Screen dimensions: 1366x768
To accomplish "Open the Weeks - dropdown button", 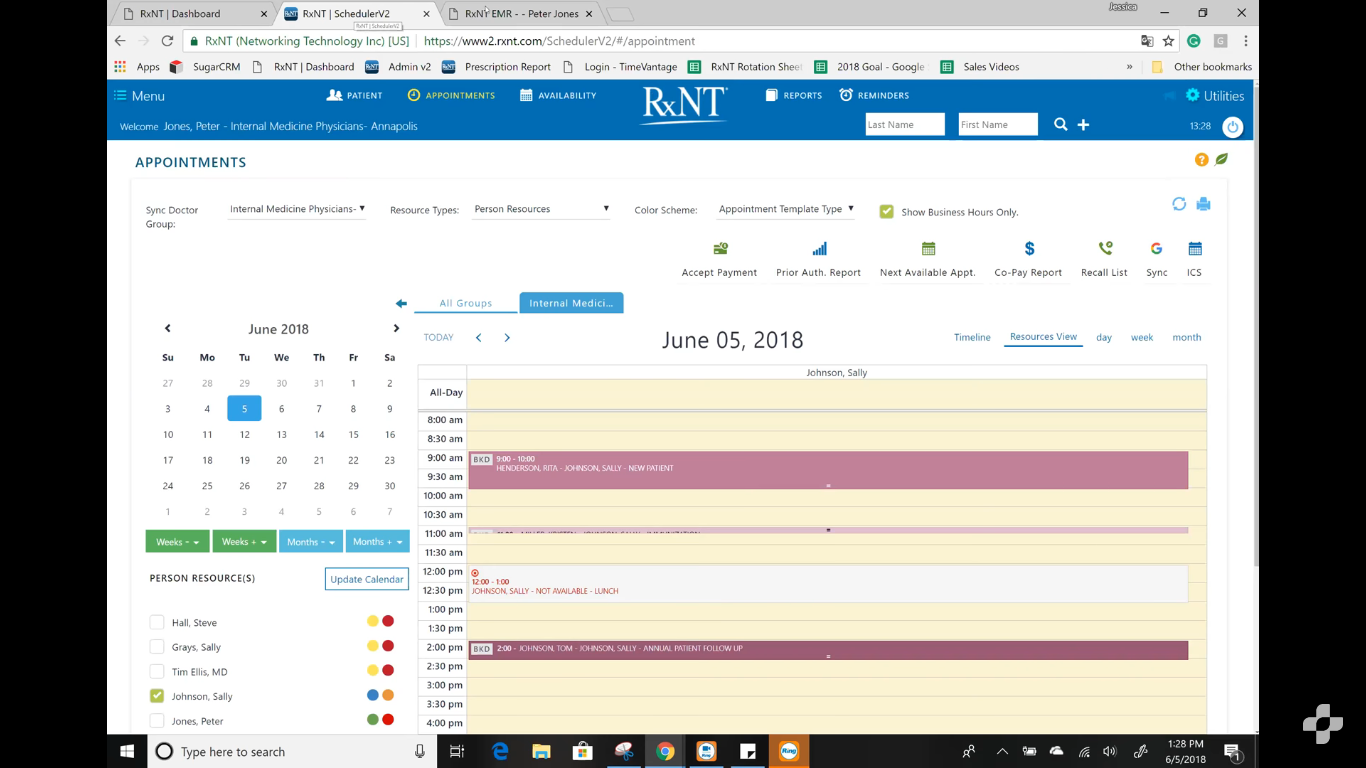I will pyautogui.click(x=177, y=542).
